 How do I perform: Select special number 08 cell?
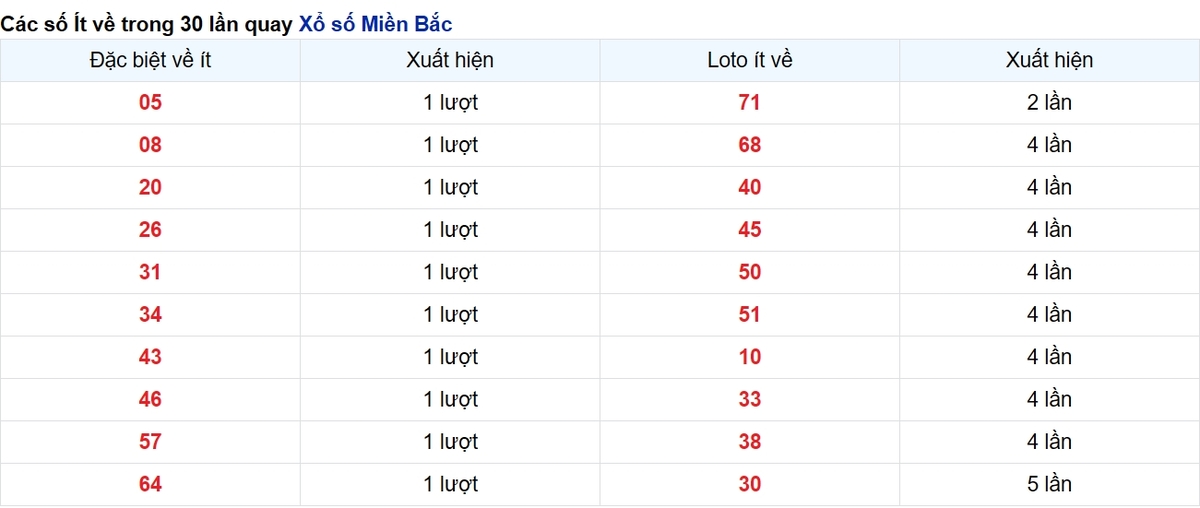pos(150,145)
